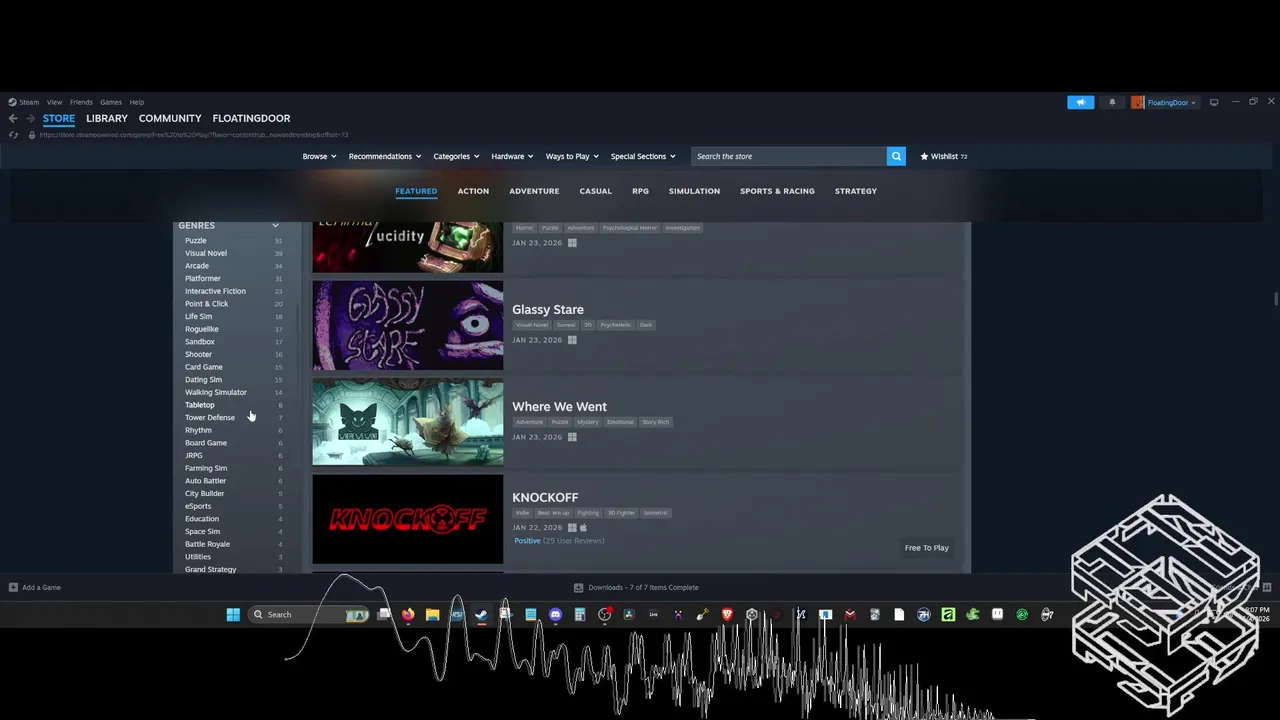Open the Special Sections dropdown
The height and width of the screenshot is (720, 1280).
[643, 156]
